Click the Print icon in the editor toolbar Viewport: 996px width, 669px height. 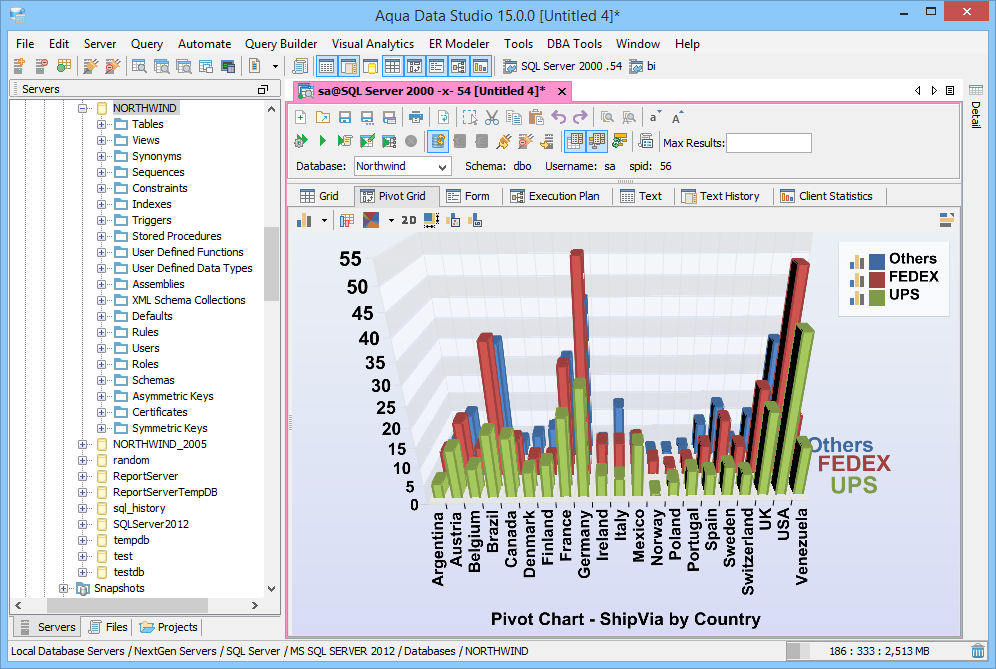click(416, 118)
